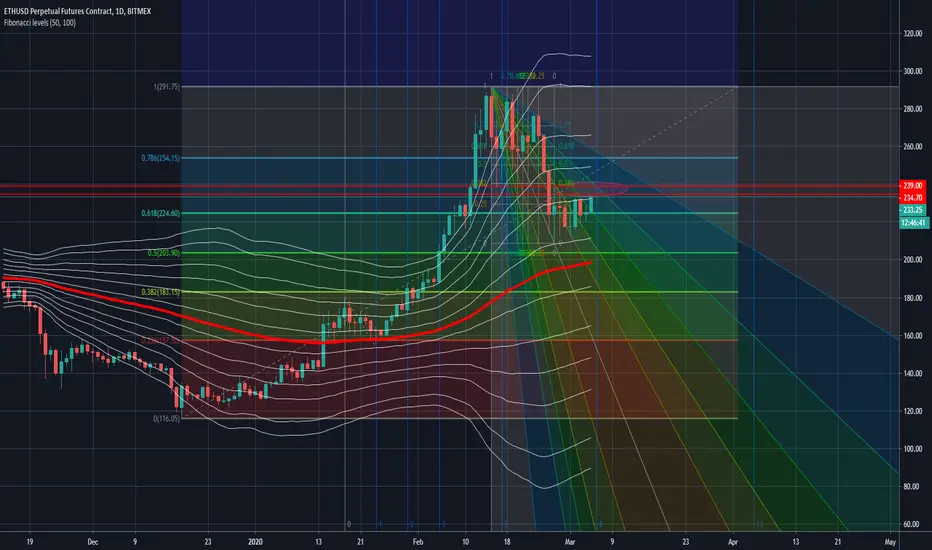Click the red 234.70 price tag
Viewport: 932px width, 550px height.
(x=912, y=197)
